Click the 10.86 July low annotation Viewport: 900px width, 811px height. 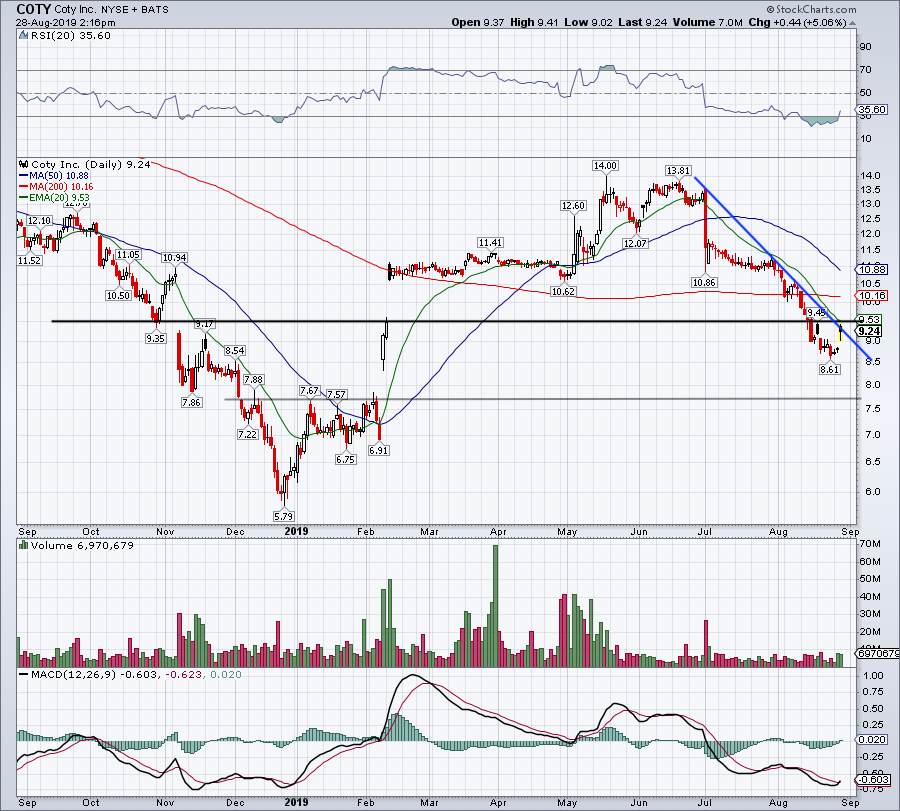704,282
